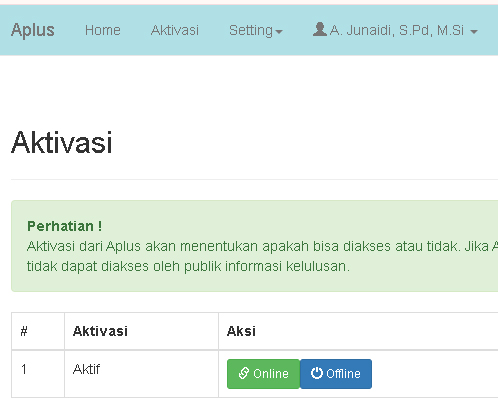The width and height of the screenshot is (498, 410).
Task: Go to Aktivasi in the navbar
Action: (x=175, y=30)
